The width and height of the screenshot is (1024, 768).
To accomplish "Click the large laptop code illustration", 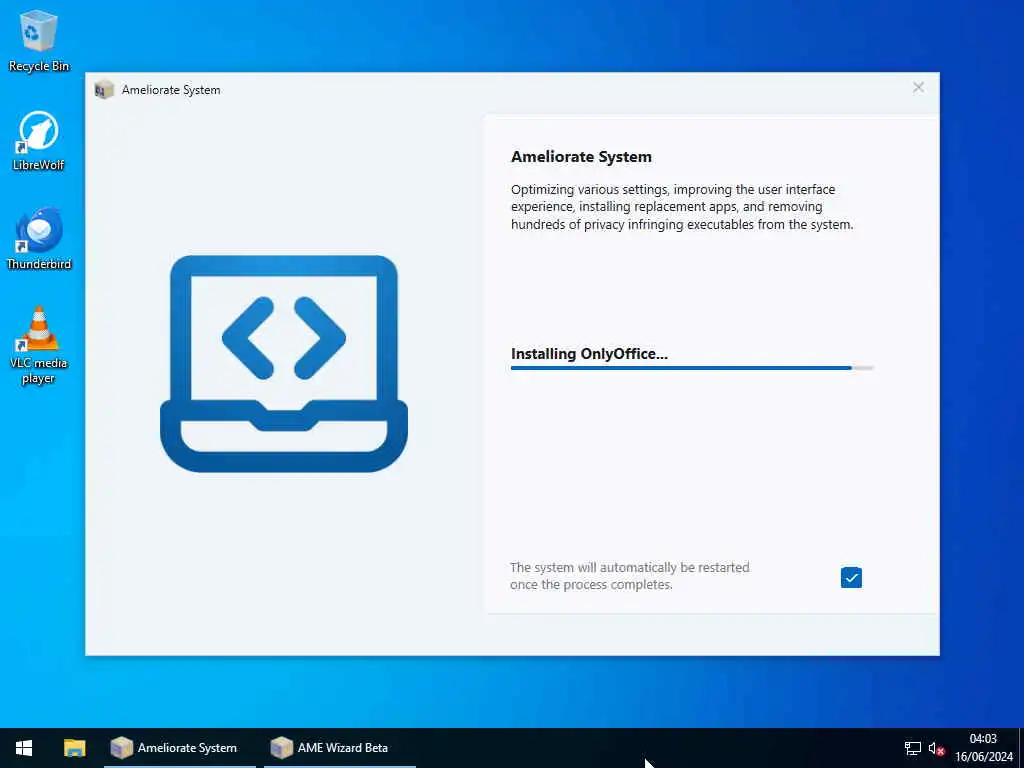I will coord(284,363).
